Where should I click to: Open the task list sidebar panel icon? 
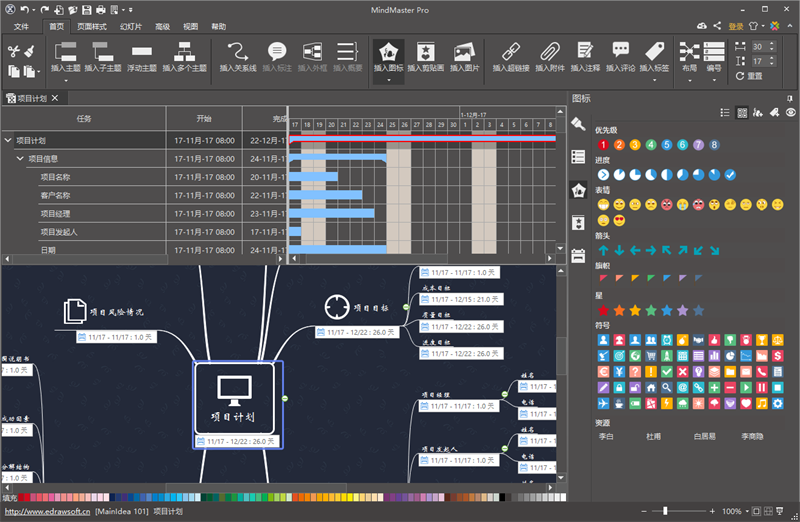(x=578, y=157)
